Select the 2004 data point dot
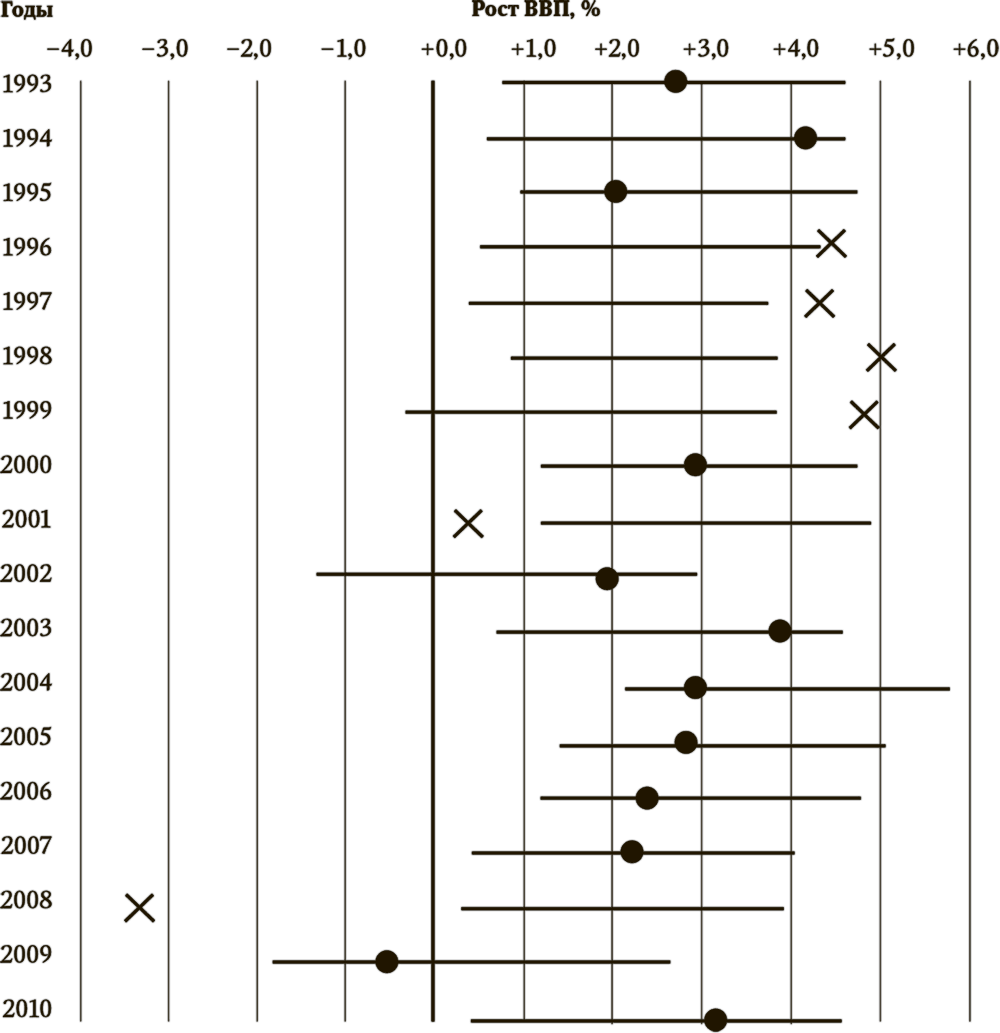This screenshot has height=1033, width=1000. [695, 688]
